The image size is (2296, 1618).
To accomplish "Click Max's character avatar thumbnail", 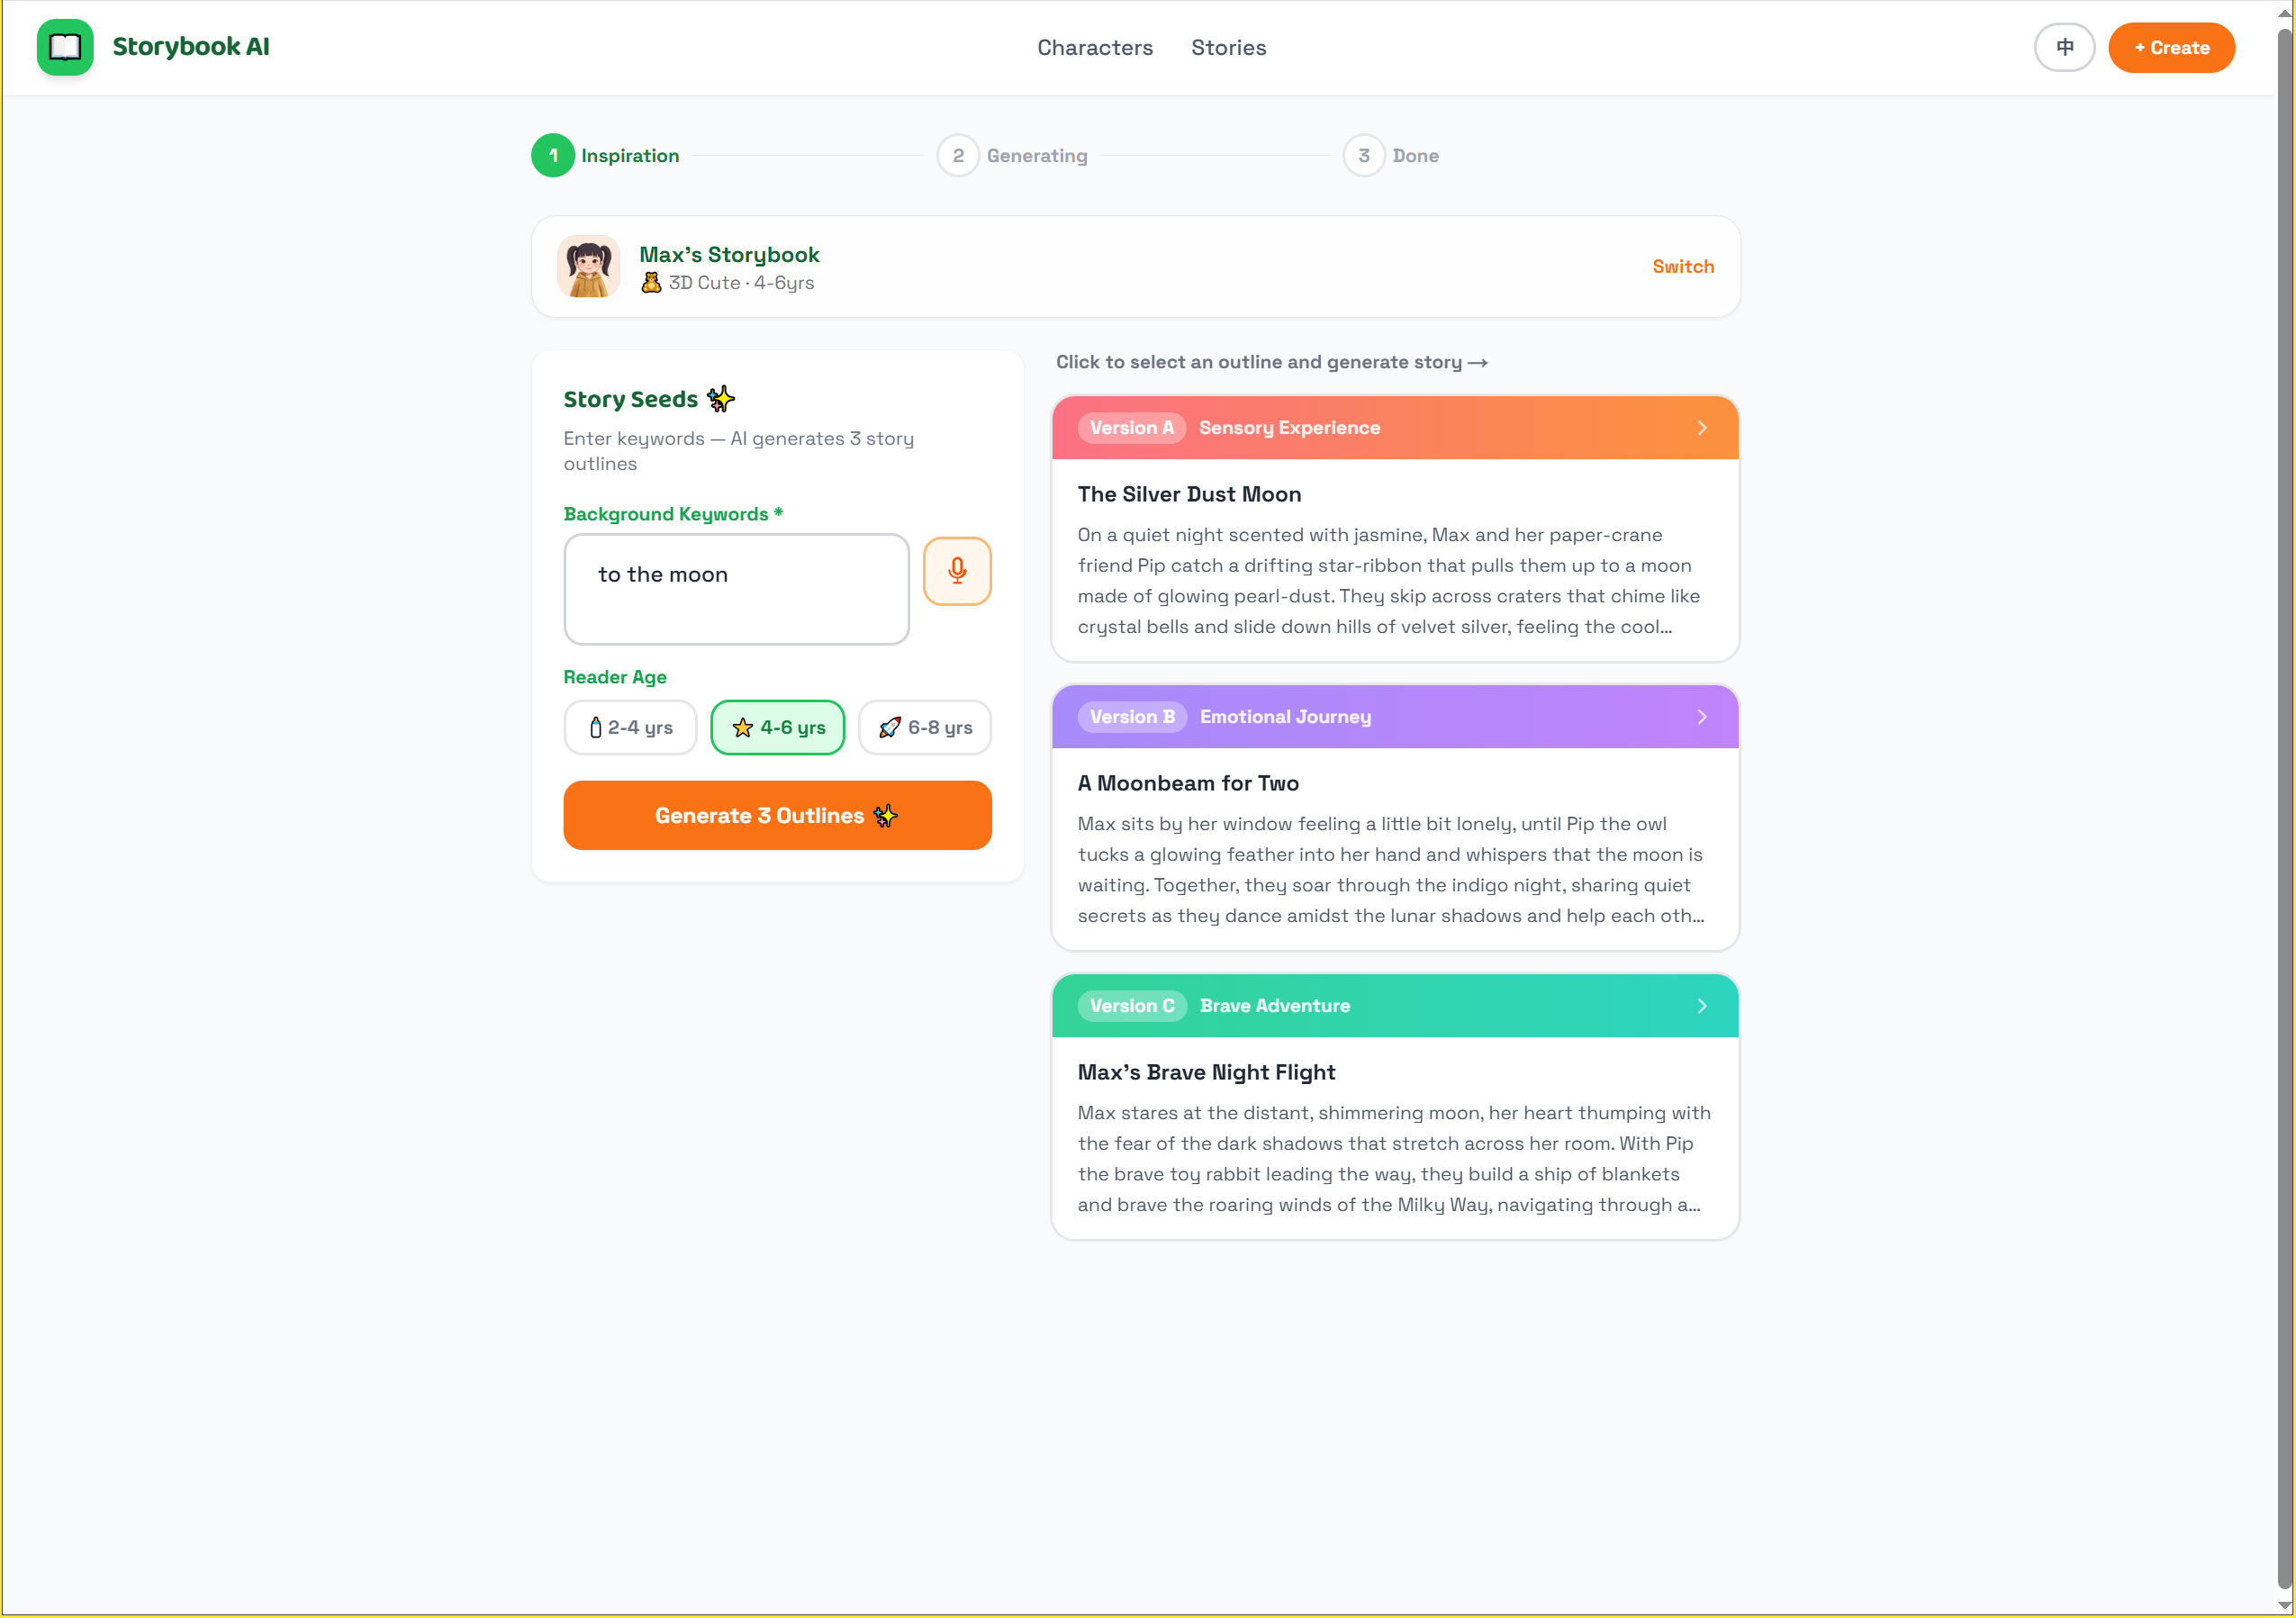I will click(x=588, y=267).
